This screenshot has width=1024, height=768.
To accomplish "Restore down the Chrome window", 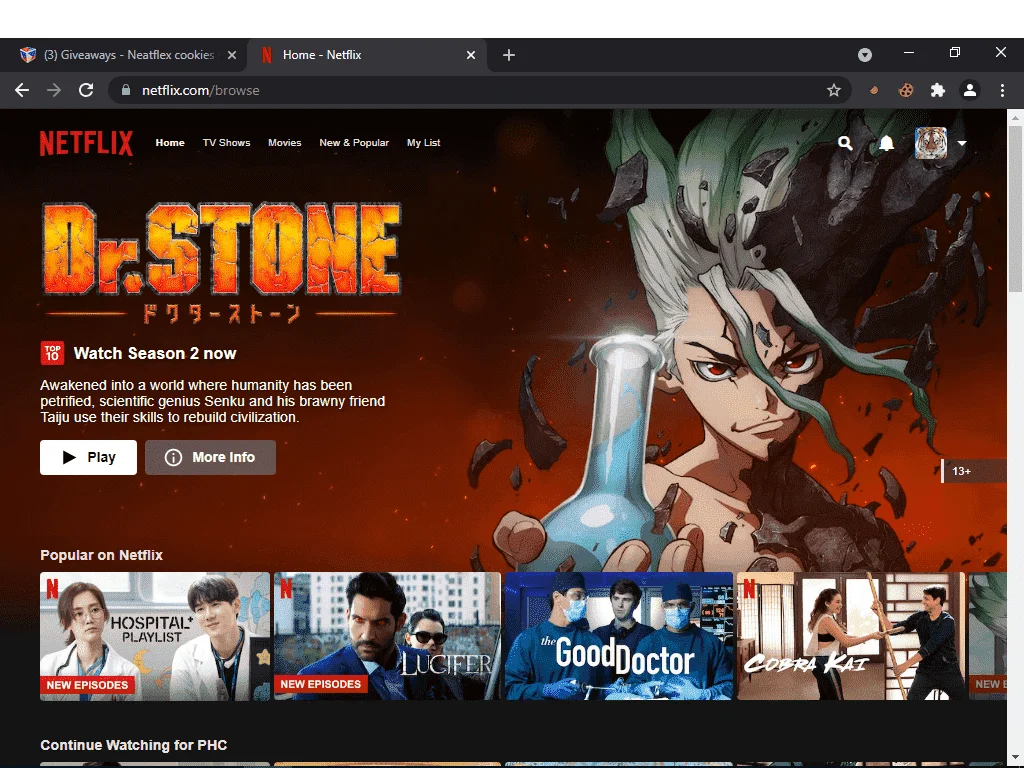I will coord(955,52).
